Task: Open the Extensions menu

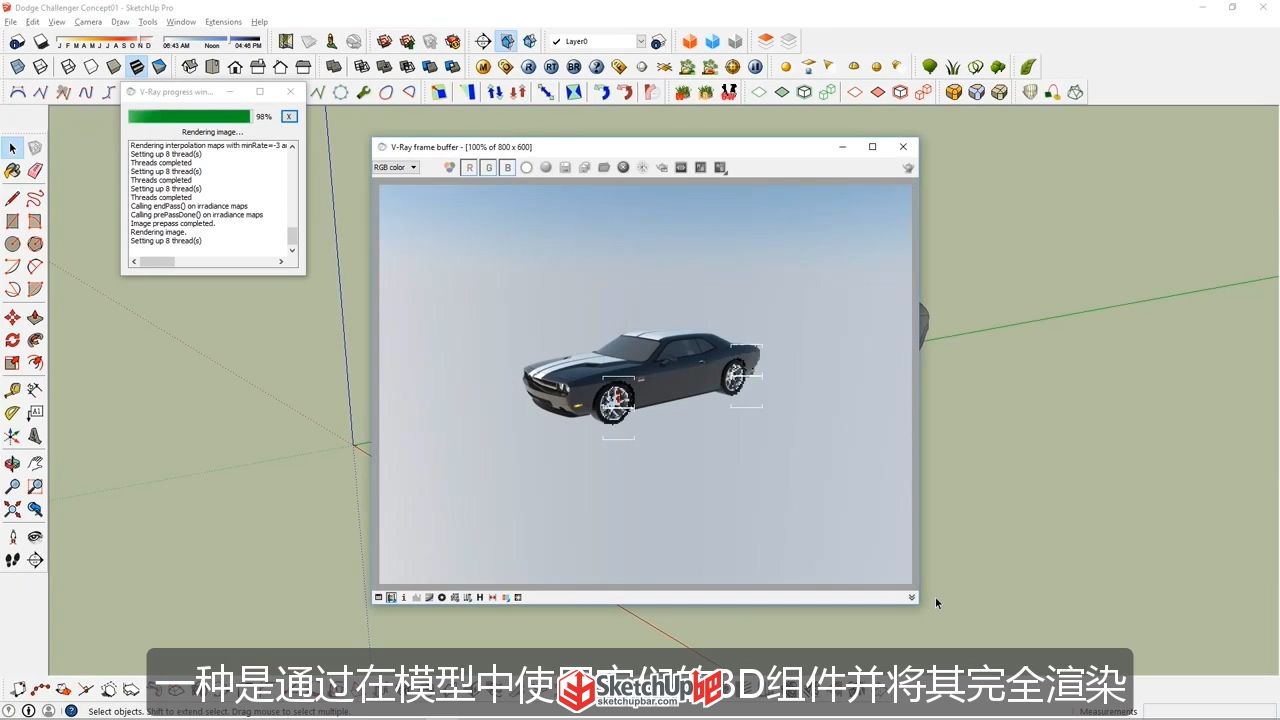Action: [x=223, y=22]
